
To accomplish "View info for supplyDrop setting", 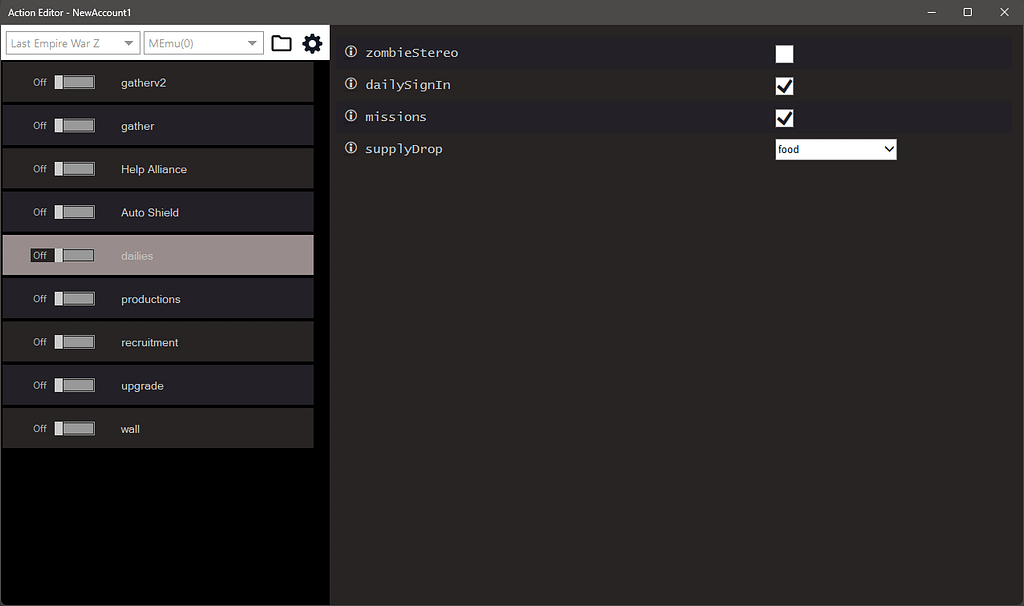I will click(349, 148).
